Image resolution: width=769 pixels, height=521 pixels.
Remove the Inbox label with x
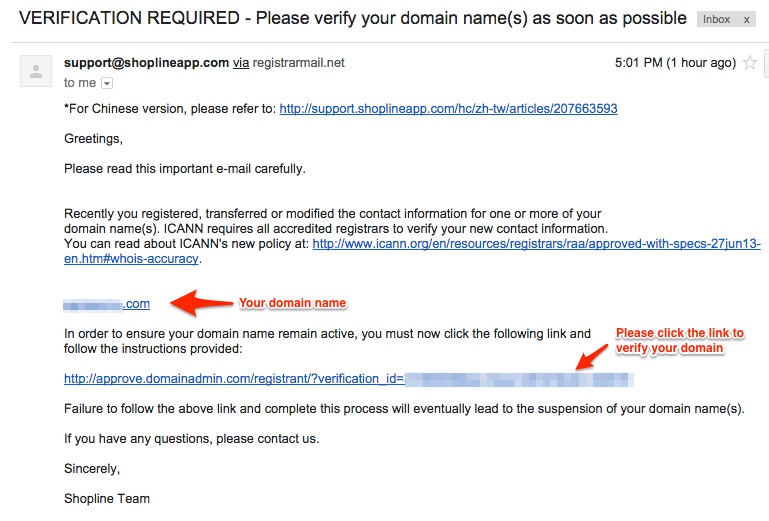(x=746, y=20)
